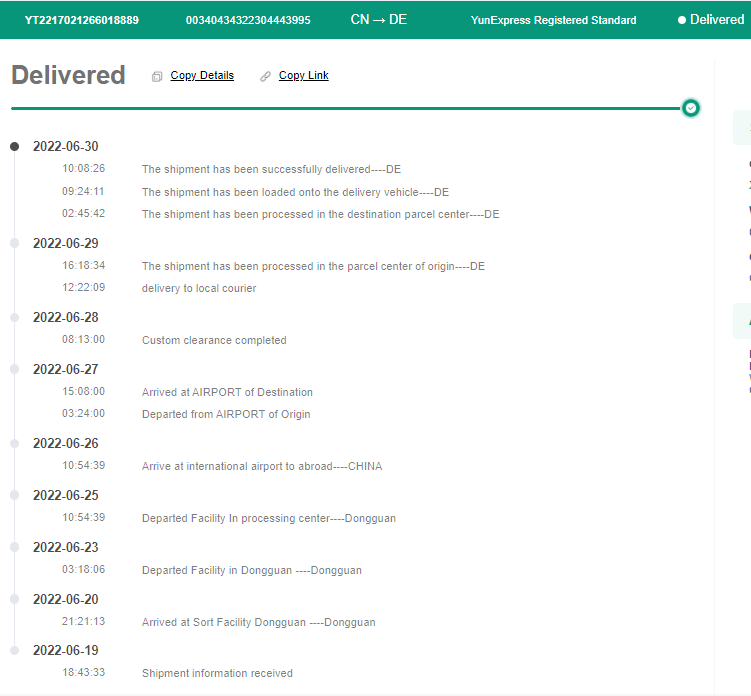Click the copy icon beside Copy Details

point(157,77)
